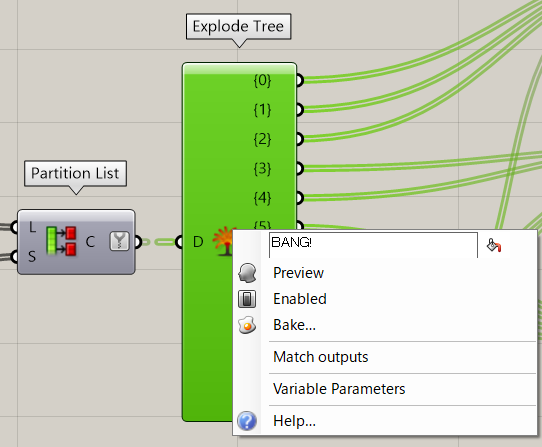
Task: Click the Enabled switch icon
Action: [x=247, y=299]
